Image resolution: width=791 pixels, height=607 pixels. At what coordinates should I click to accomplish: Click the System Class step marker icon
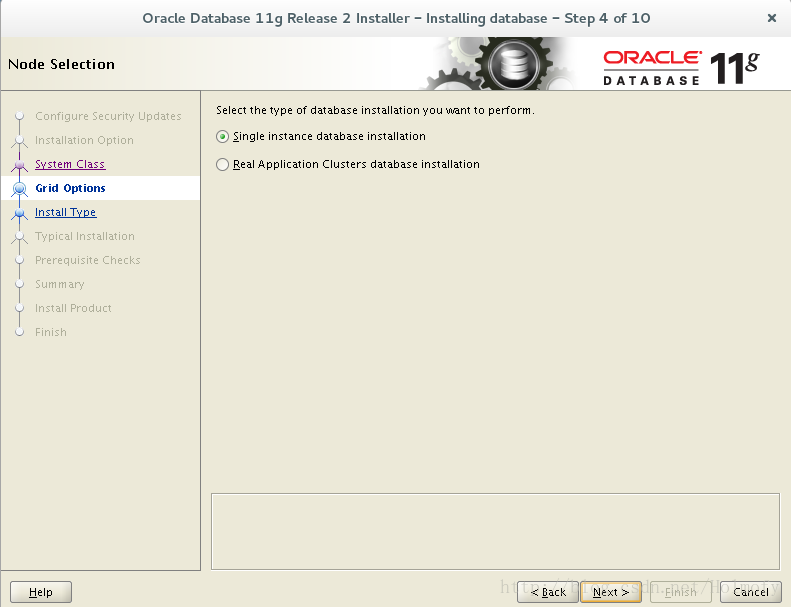click(20, 164)
